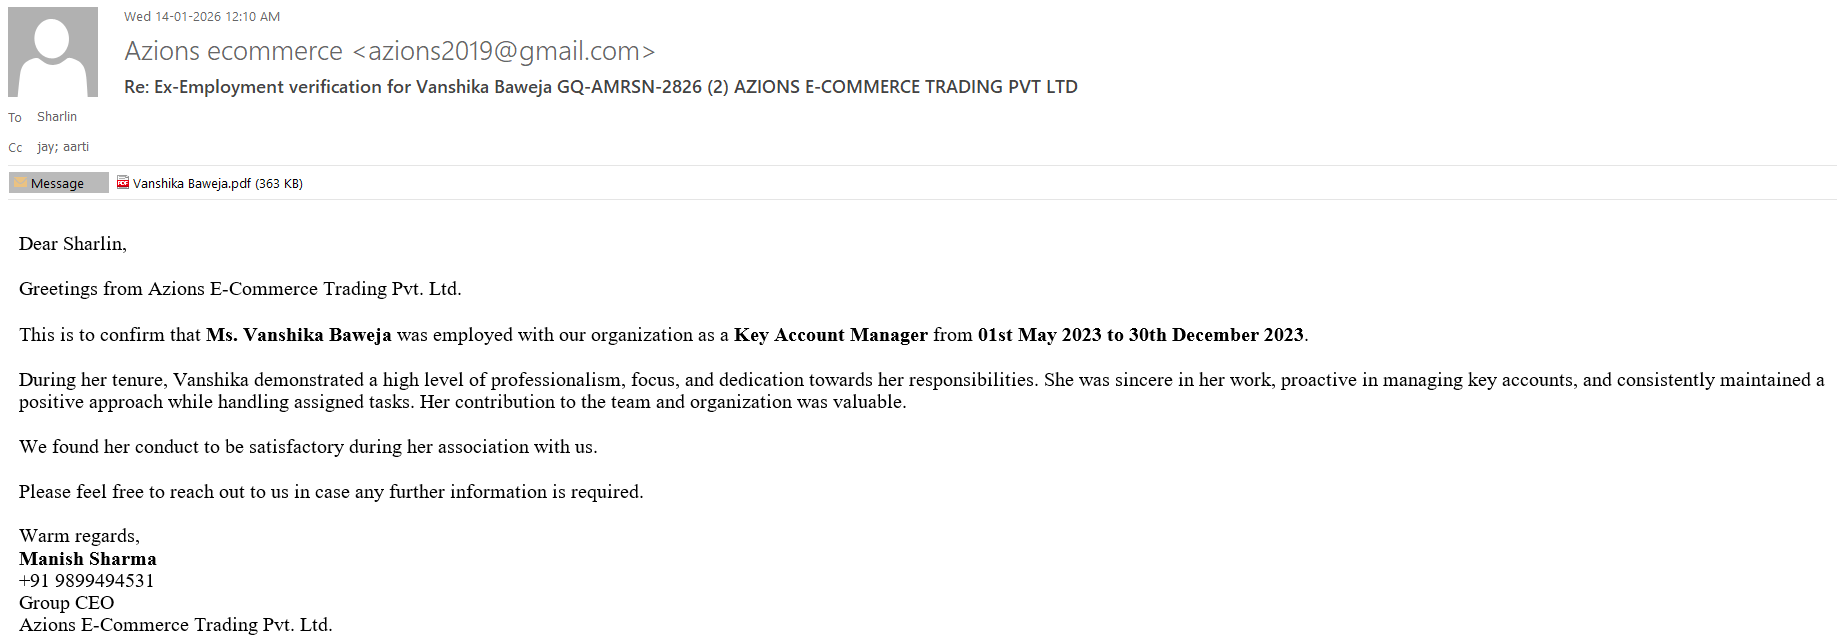Click the bold Key Account Manager text
This screenshot has height=637, width=1837.
coord(830,335)
